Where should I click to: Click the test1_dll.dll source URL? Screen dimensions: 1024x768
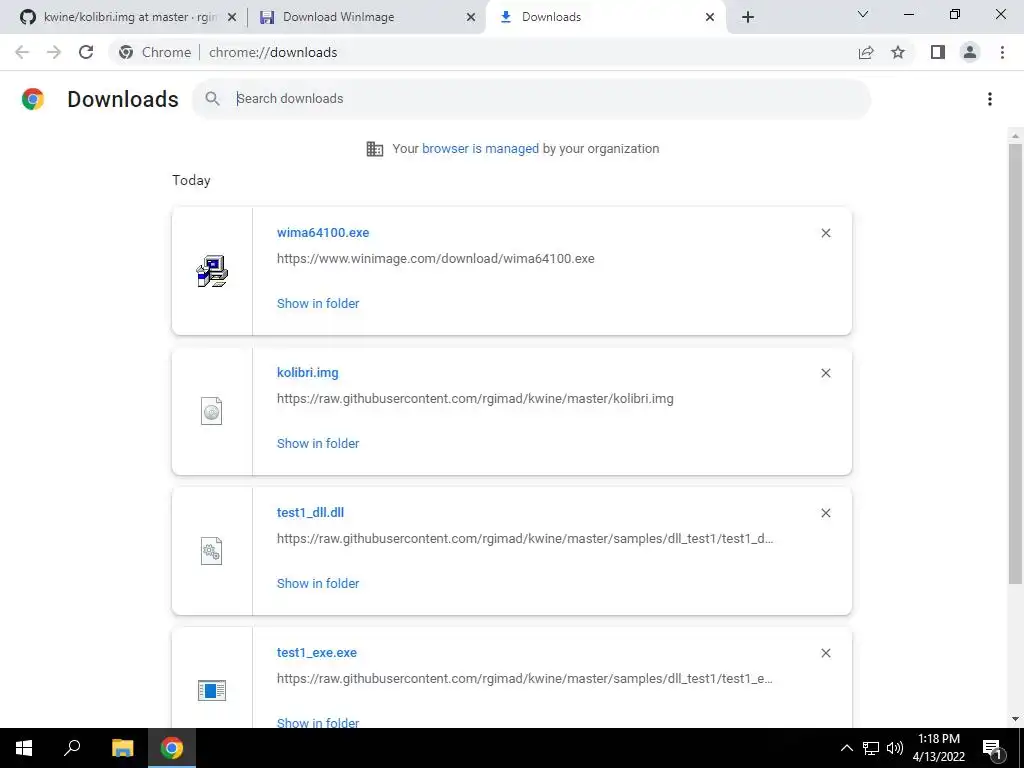[x=525, y=539]
